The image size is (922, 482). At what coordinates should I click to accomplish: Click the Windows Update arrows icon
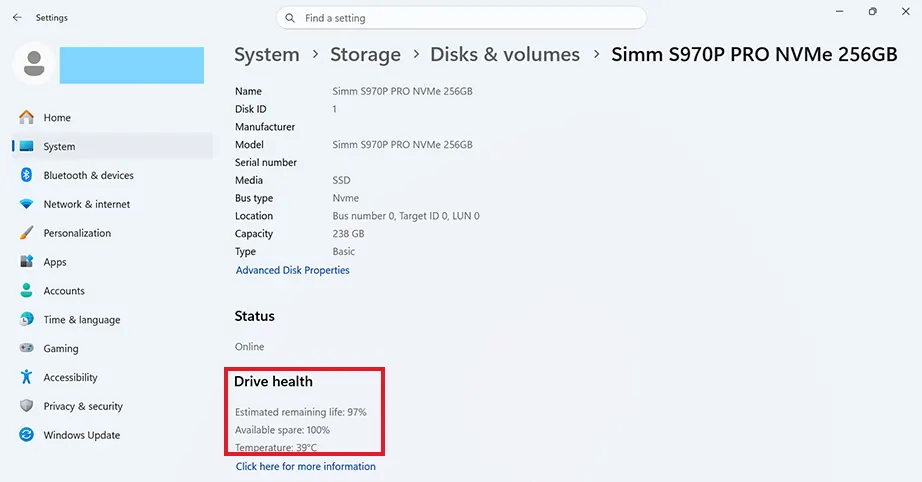[26, 434]
